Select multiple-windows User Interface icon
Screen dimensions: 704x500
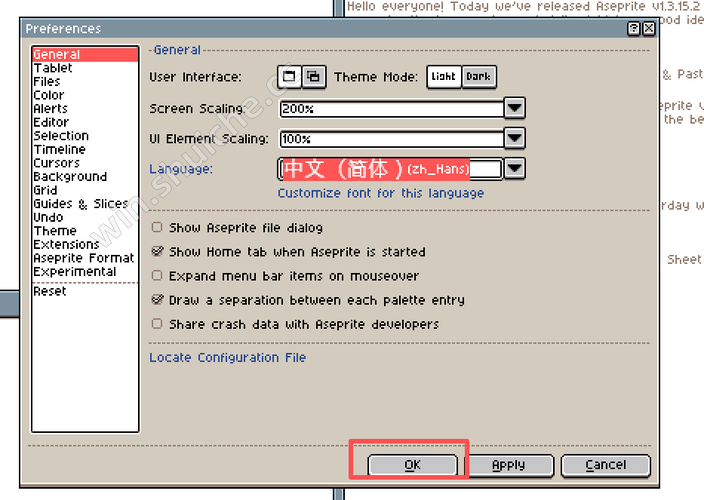point(314,77)
